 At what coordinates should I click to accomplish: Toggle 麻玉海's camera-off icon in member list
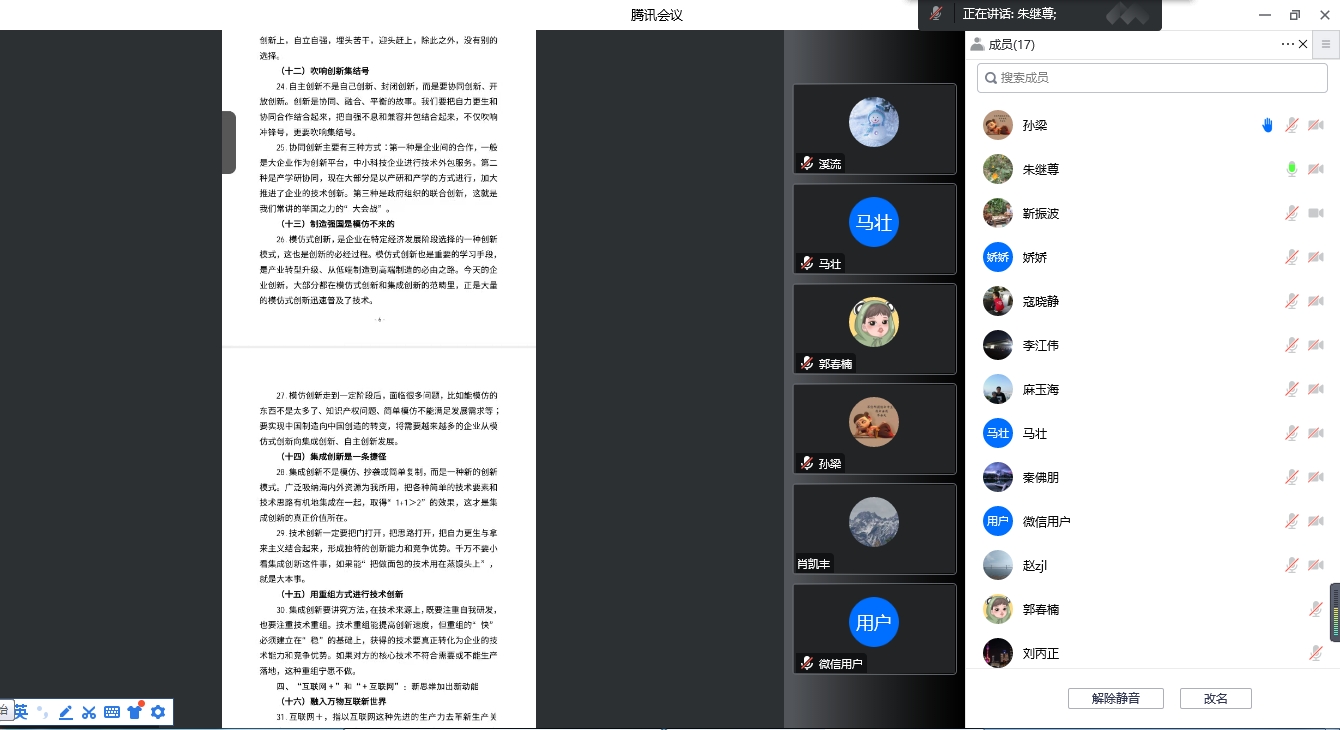pos(1316,389)
